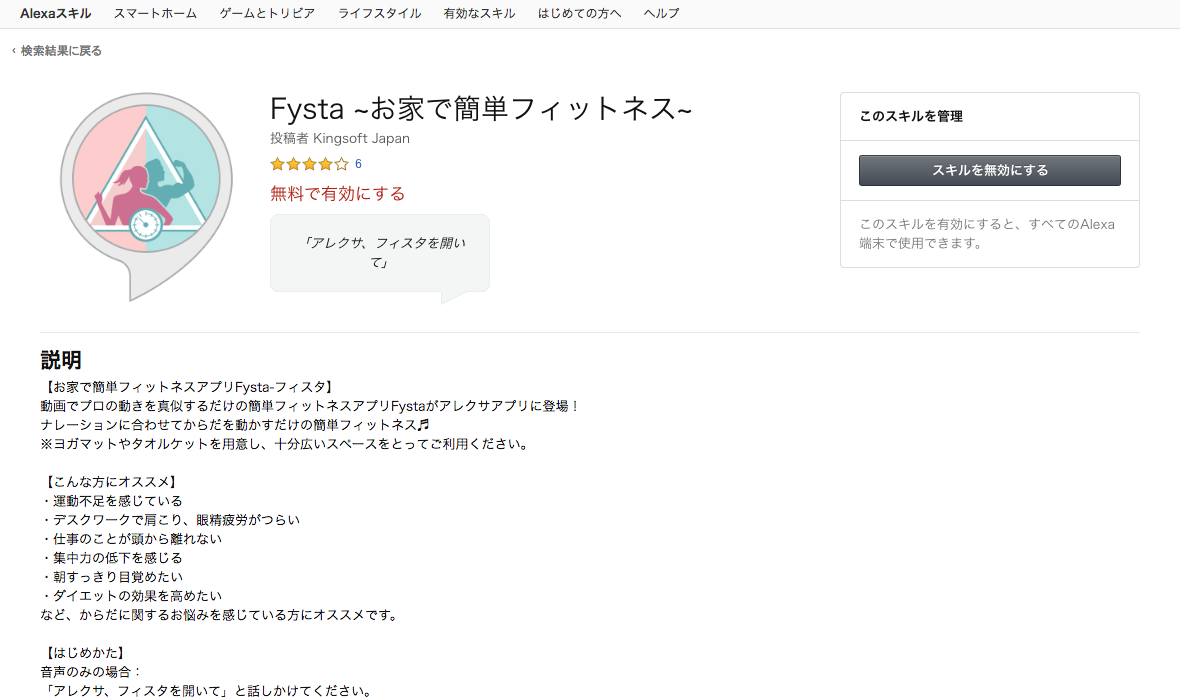Click 無料で有効にする text

coord(337,193)
